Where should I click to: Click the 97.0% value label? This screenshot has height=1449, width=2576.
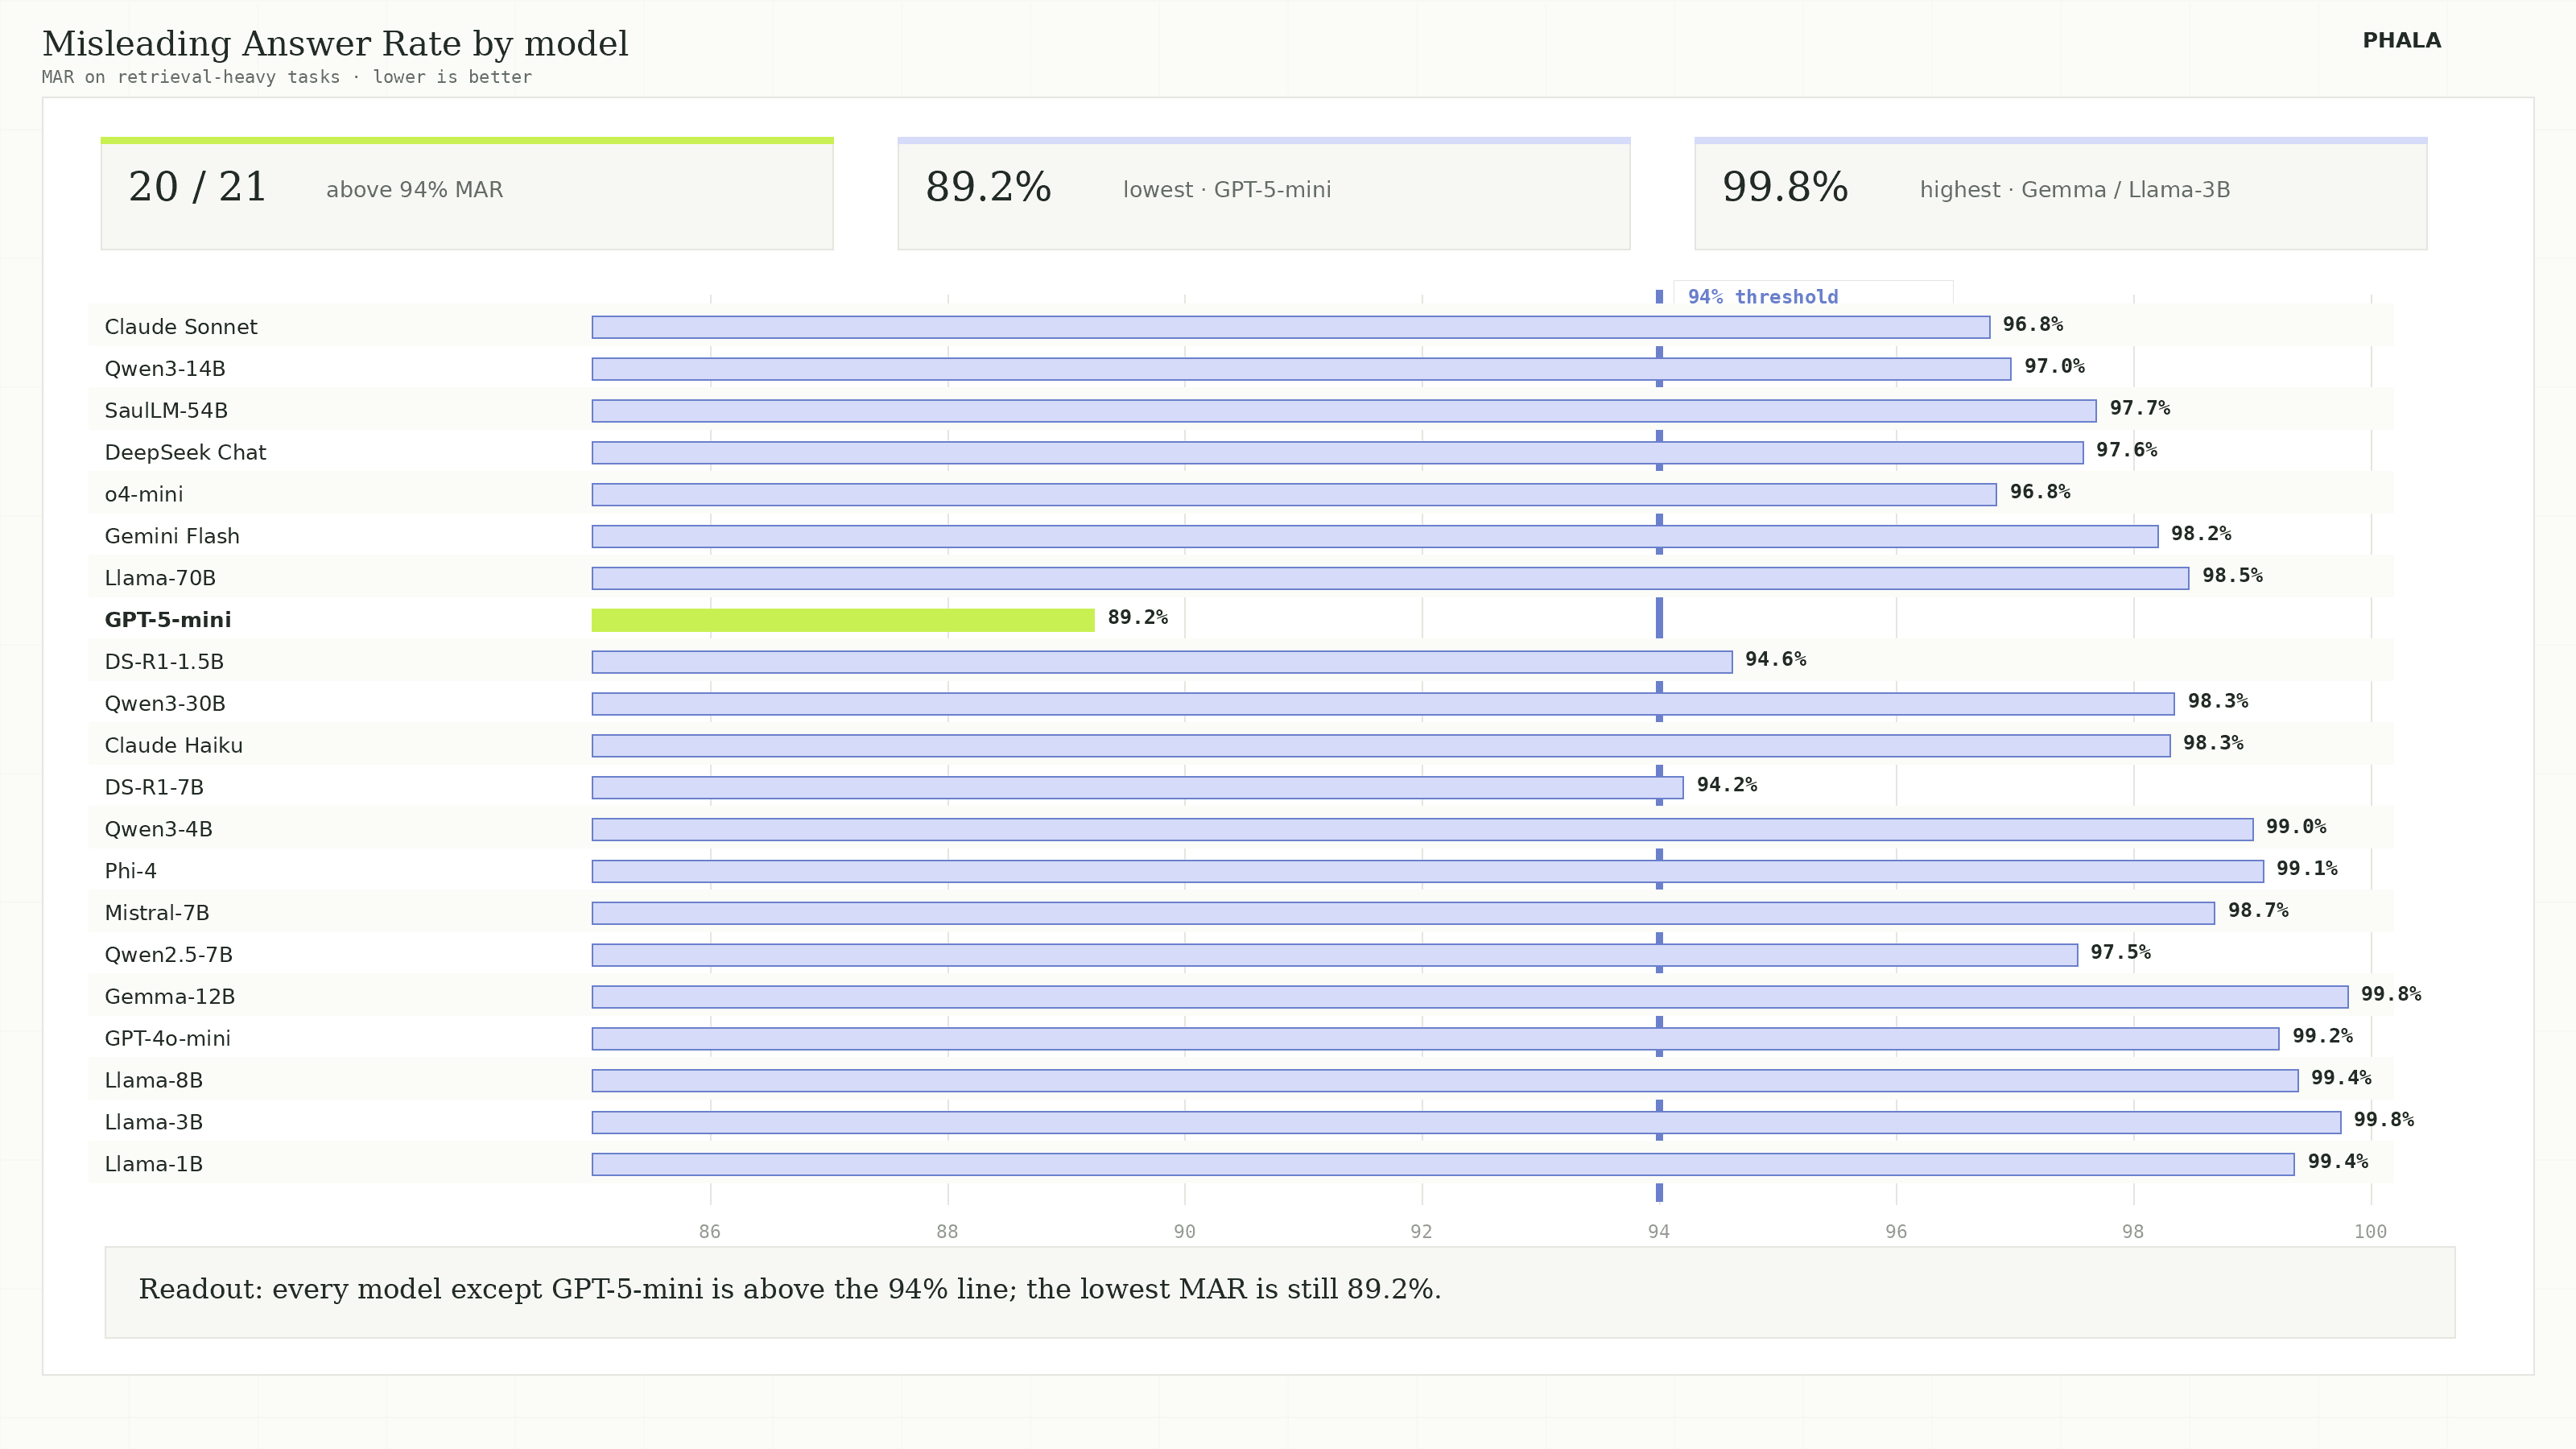(2055, 367)
